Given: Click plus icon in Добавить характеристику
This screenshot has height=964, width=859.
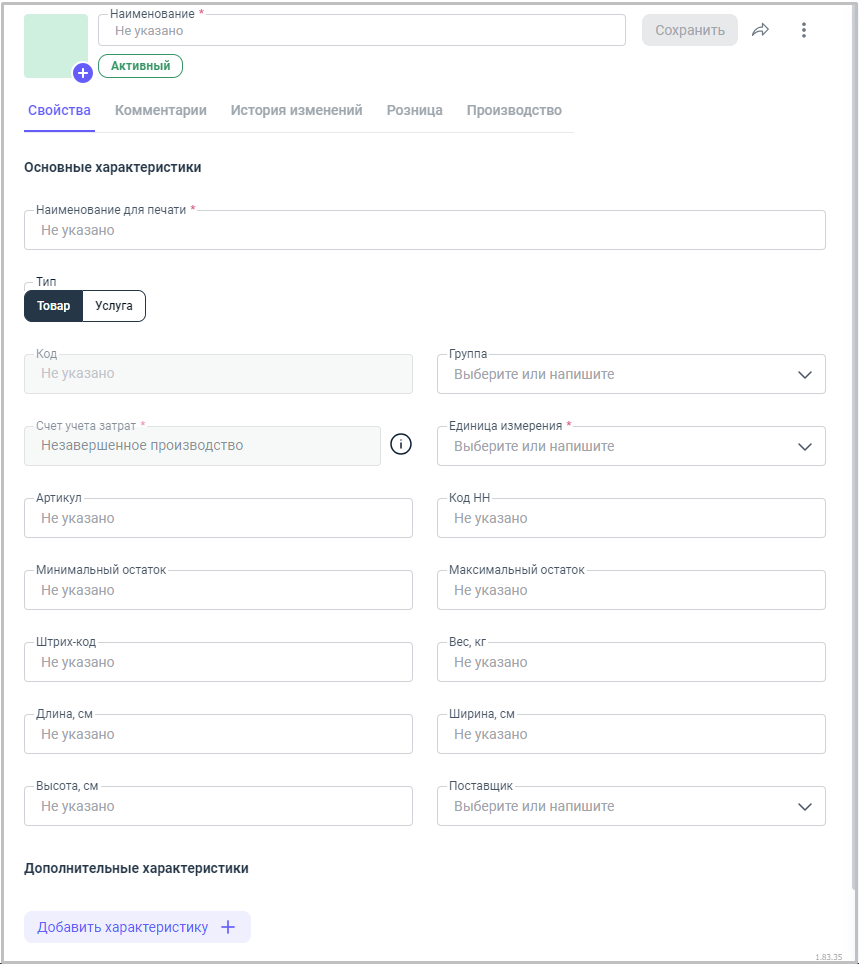Looking at the screenshot, I should pyautogui.click(x=228, y=927).
